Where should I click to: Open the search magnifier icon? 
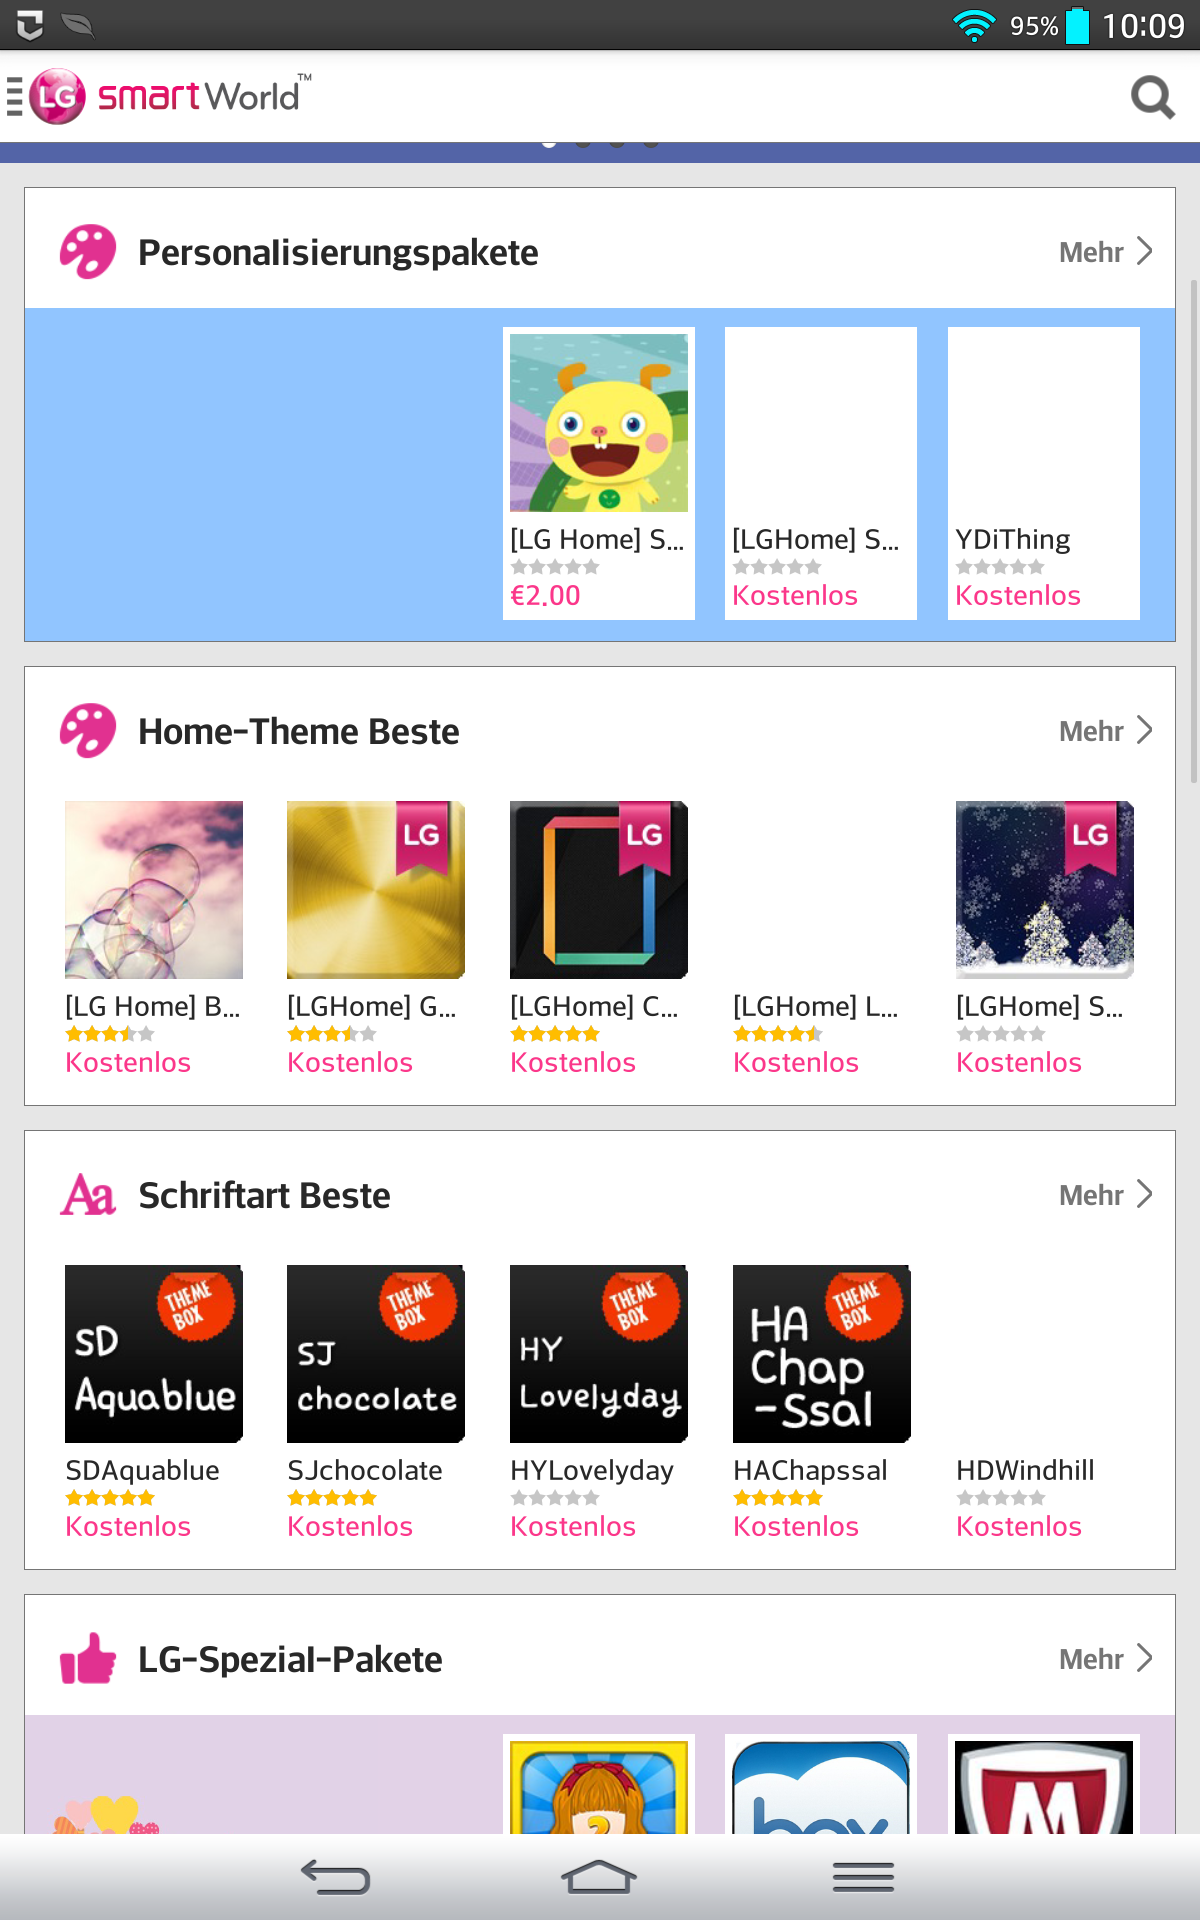(1152, 97)
